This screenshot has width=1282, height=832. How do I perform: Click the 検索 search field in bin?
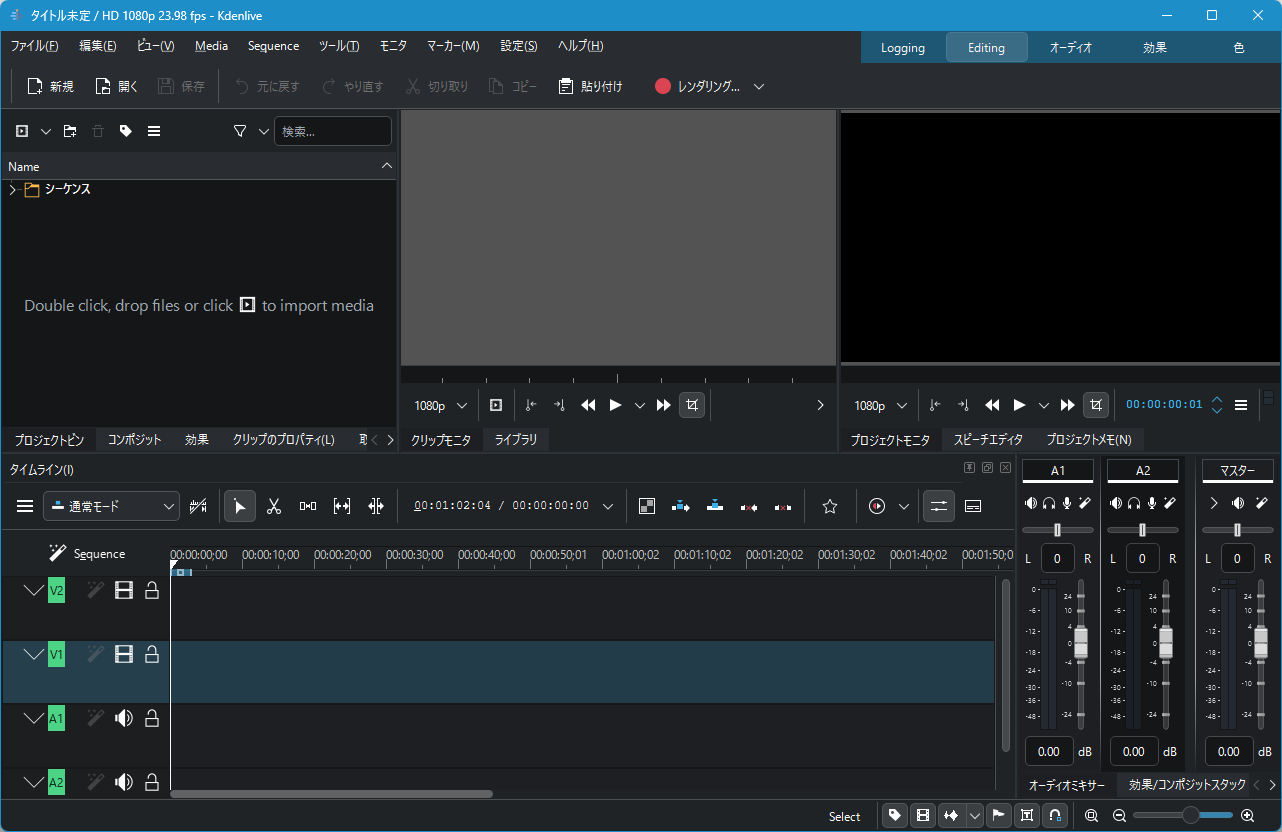(x=333, y=131)
